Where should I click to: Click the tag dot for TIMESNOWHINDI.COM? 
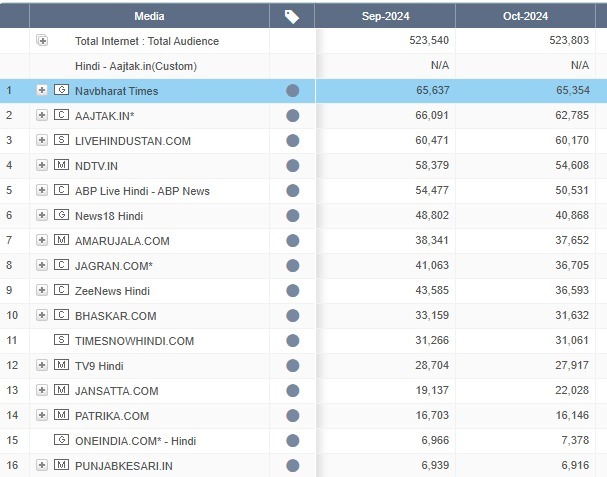[293, 341]
